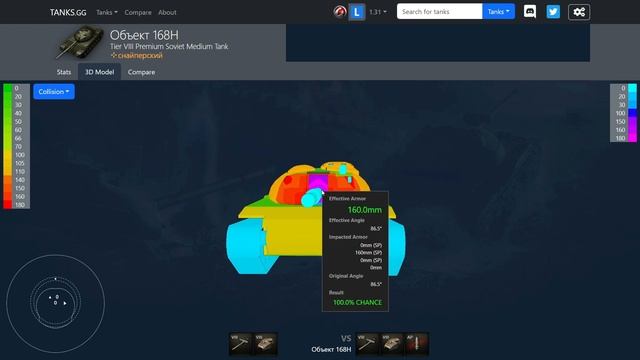The height and width of the screenshot is (360, 640).
Task: Click the VS-side VIII turret icon
Action: pos(392,344)
